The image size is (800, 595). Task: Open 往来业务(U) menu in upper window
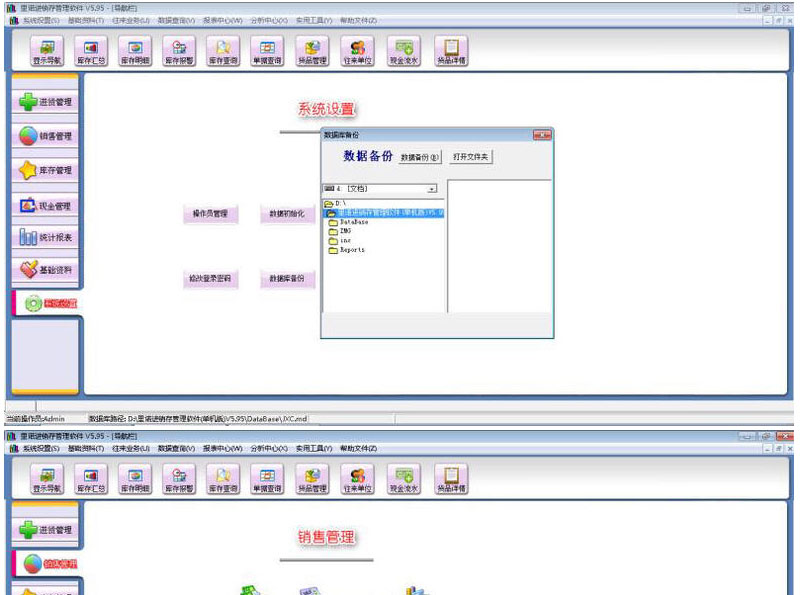[x=131, y=20]
